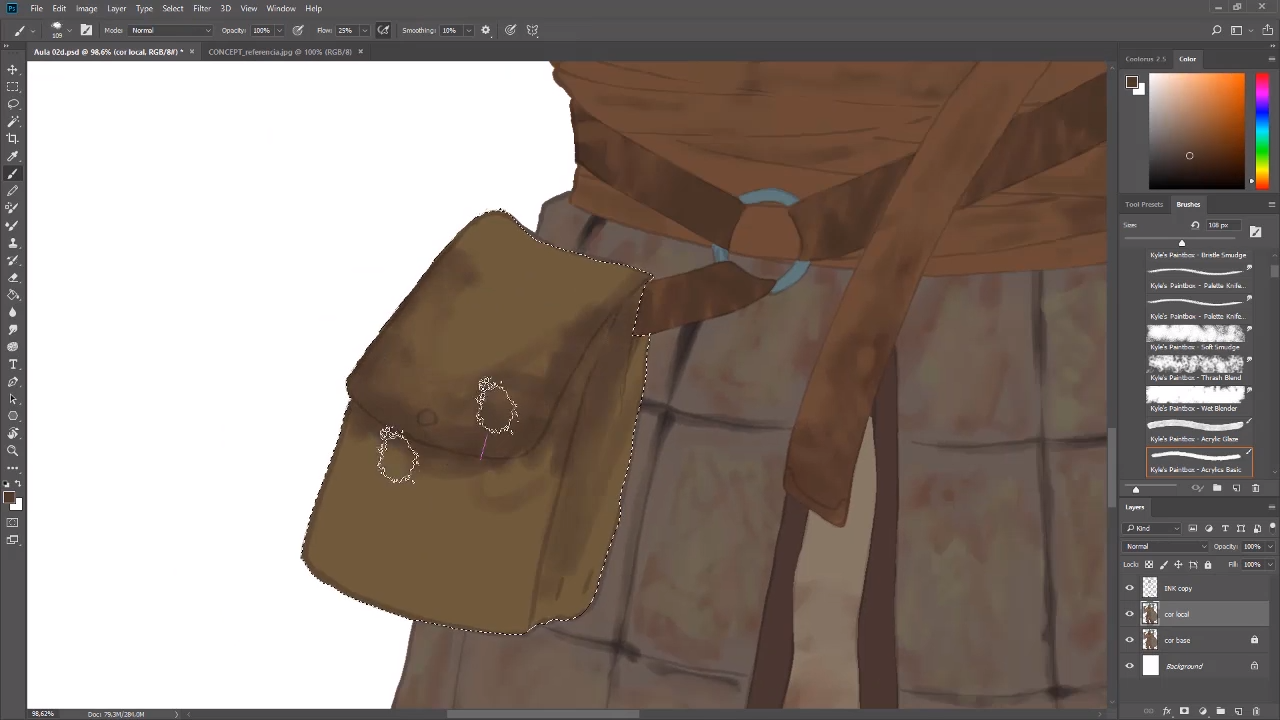Switch to CONCEPT_referencia.jpg document tab

point(279,52)
